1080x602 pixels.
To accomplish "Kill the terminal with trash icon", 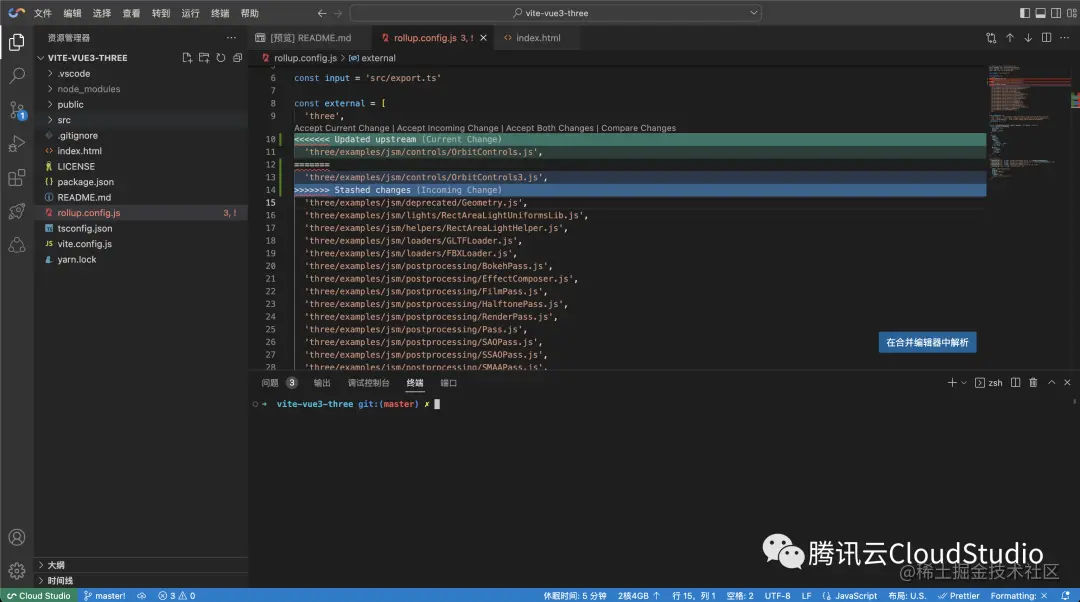I will (1033, 382).
